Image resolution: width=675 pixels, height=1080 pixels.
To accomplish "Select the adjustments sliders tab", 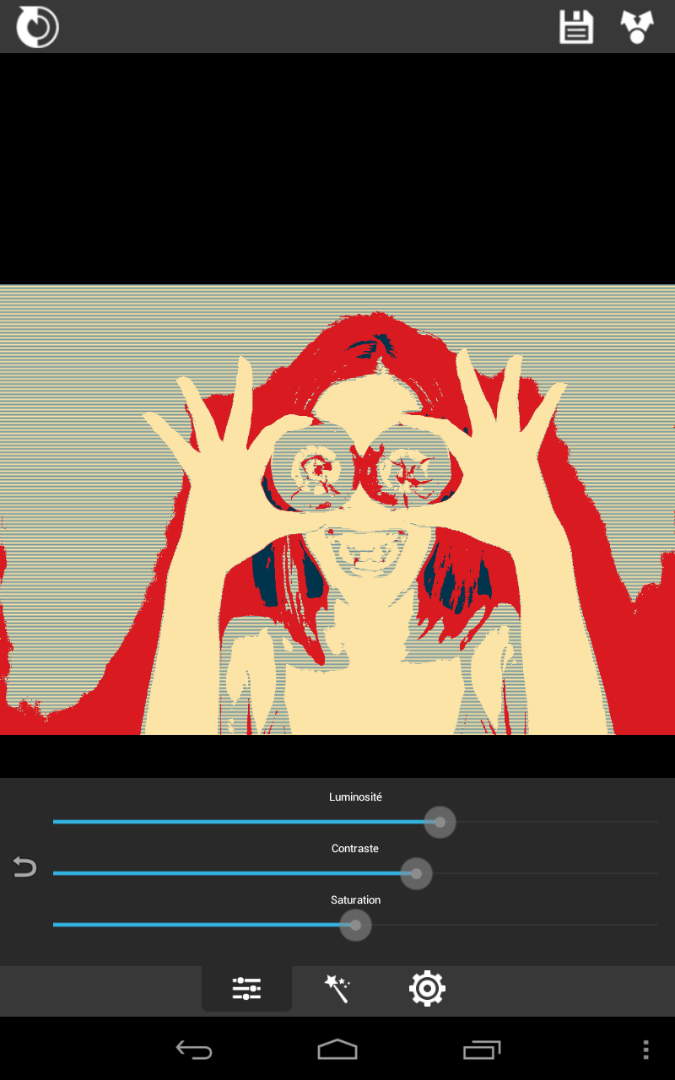I will [x=247, y=988].
